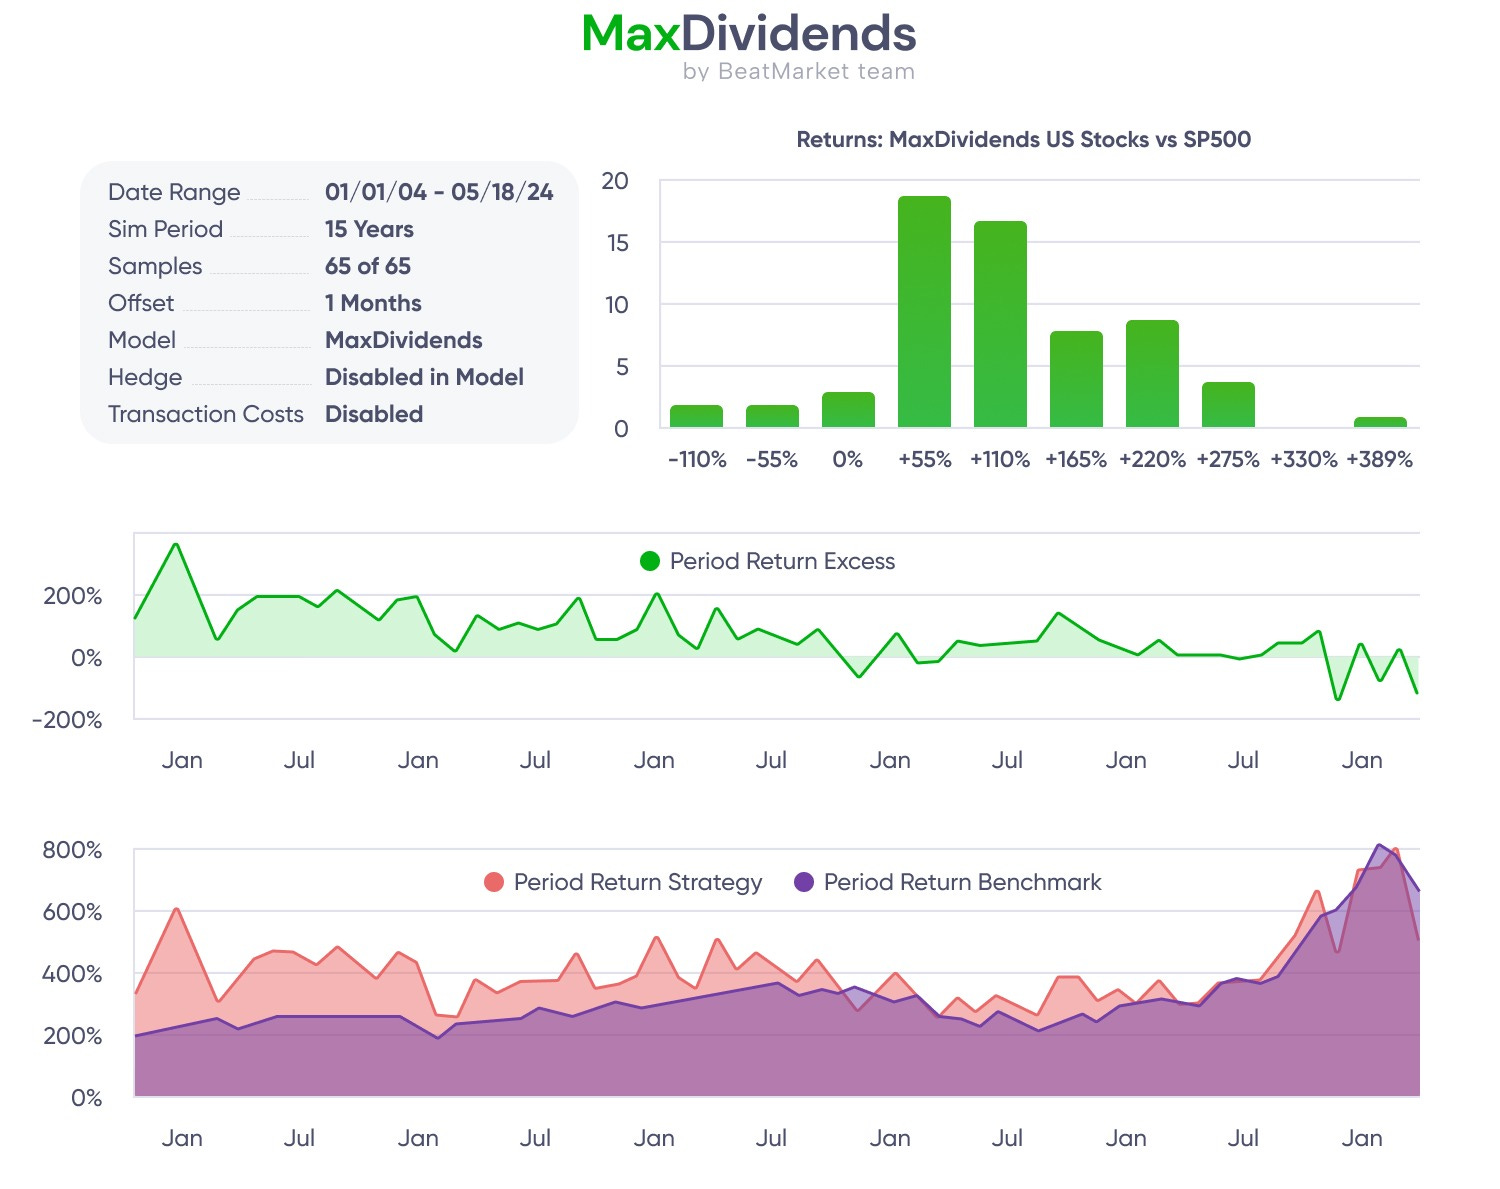Screen dimensions: 1500x1189
Task: Select the +110% histogram bar
Action: (x=1000, y=324)
